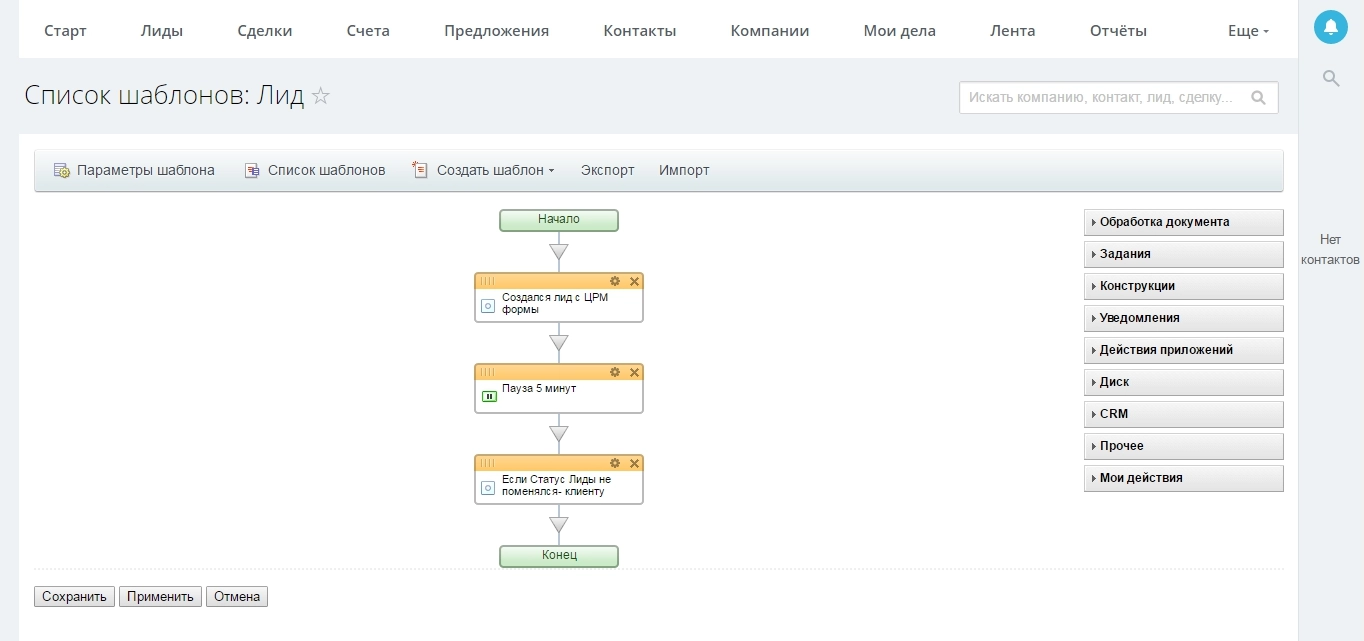Go to the 'Сделки' menu tab
Screen dimensions: 1364x641
point(265,31)
